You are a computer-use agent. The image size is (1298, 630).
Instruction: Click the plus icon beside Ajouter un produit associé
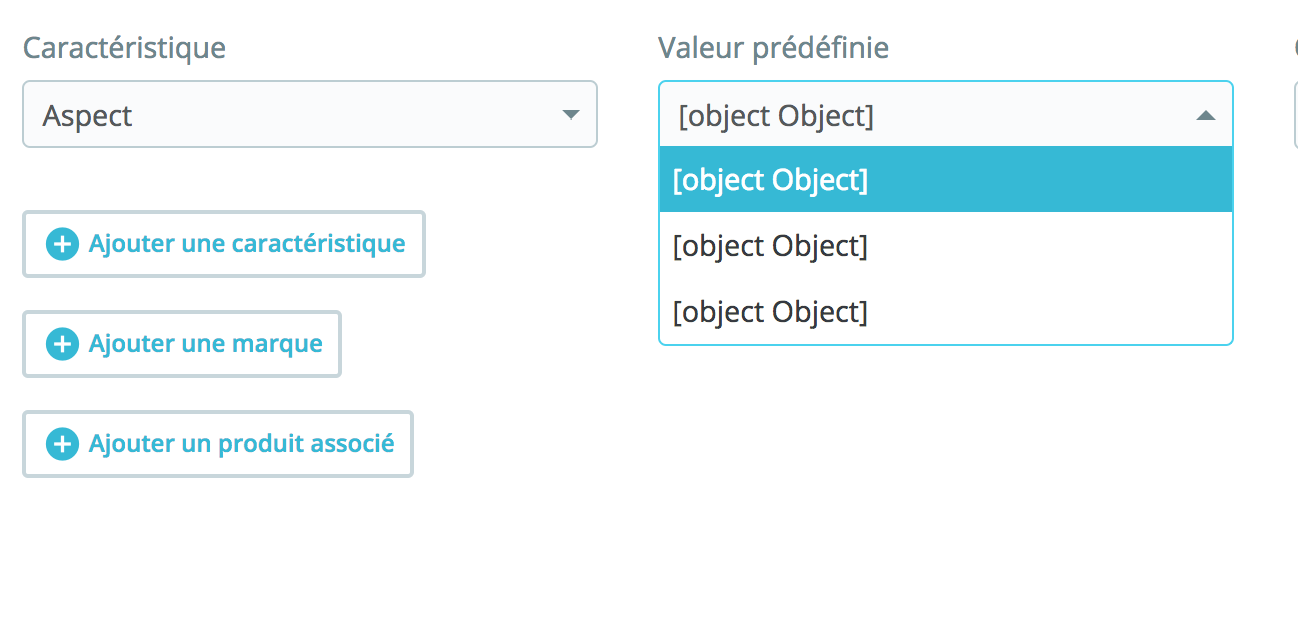[x=62, y=444]
